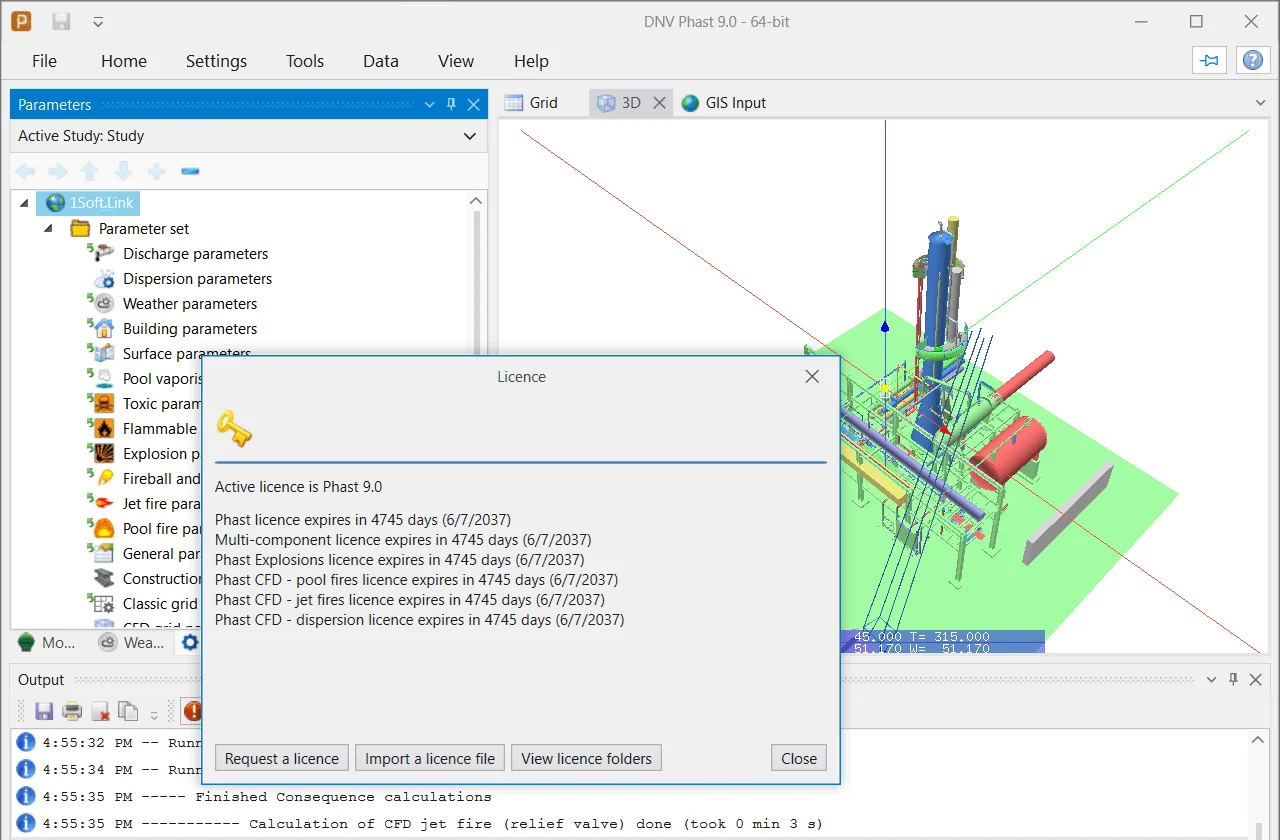This screenshot has height=840, width=1280.
Task: Click View licence folders button
Action: 586,758
